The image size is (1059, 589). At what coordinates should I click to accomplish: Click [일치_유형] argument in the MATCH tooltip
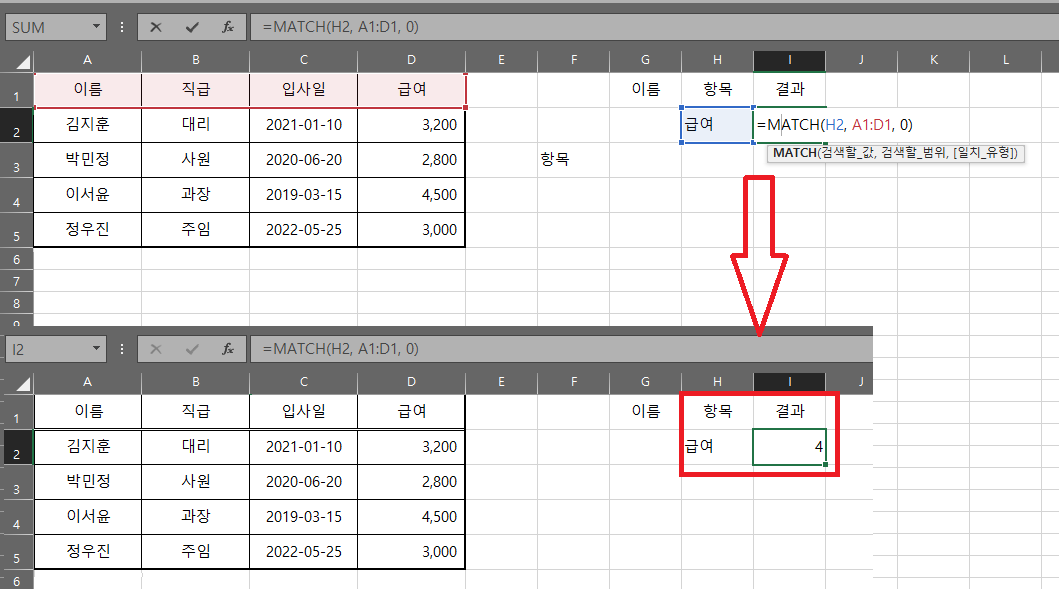[x=983, y=153]
